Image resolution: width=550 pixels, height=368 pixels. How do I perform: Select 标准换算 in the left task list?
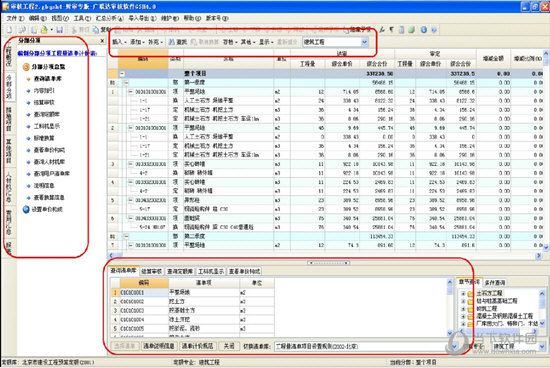(x=44, y=138)
